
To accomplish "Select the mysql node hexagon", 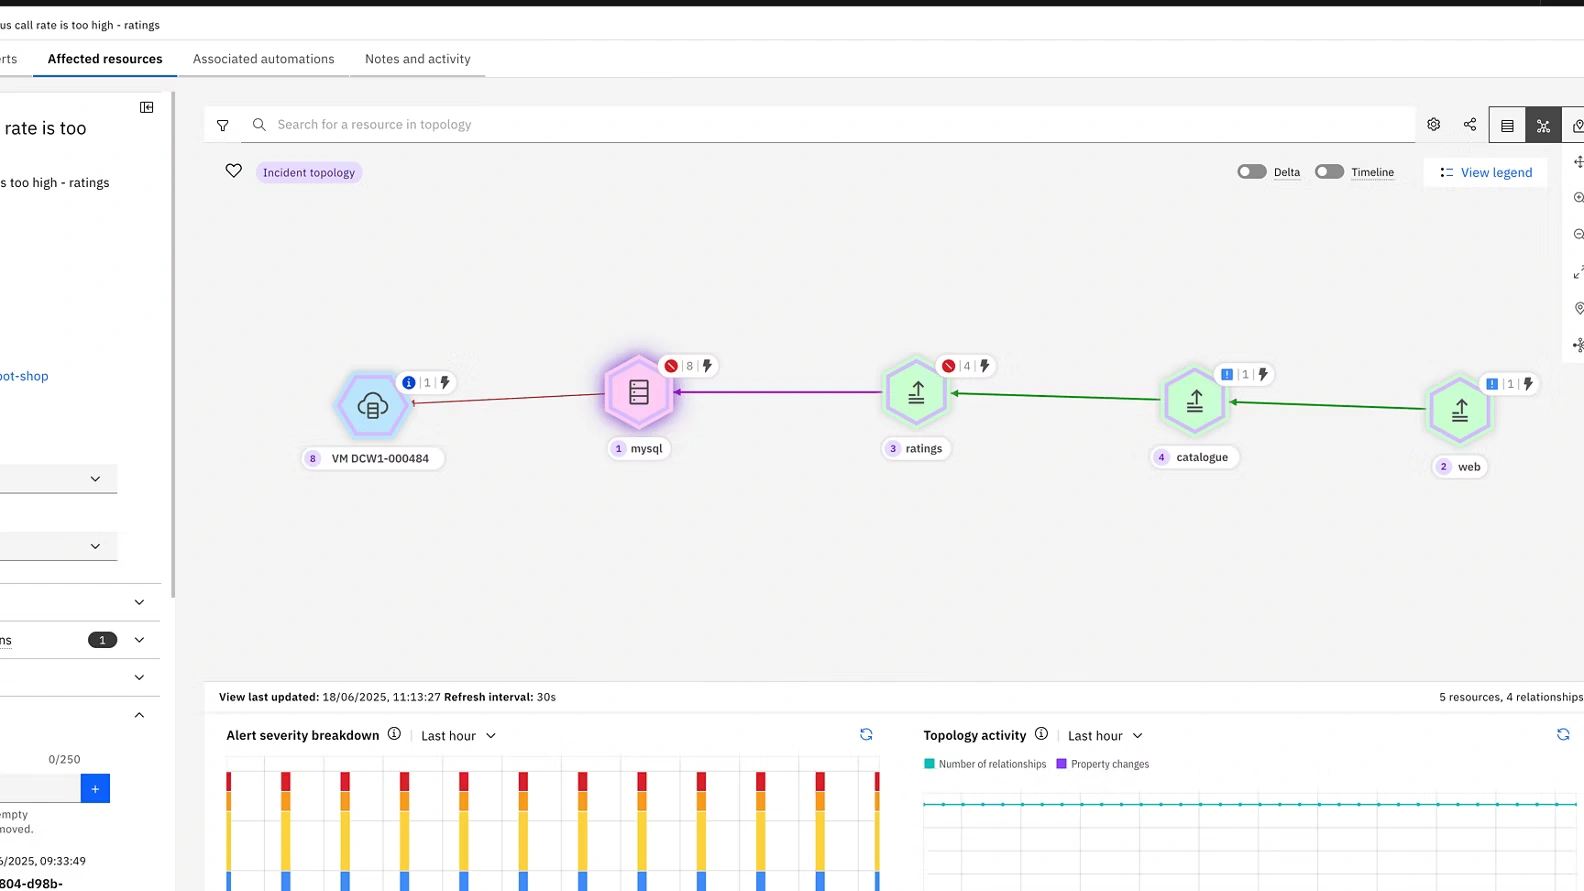I will tap(638, 392).
